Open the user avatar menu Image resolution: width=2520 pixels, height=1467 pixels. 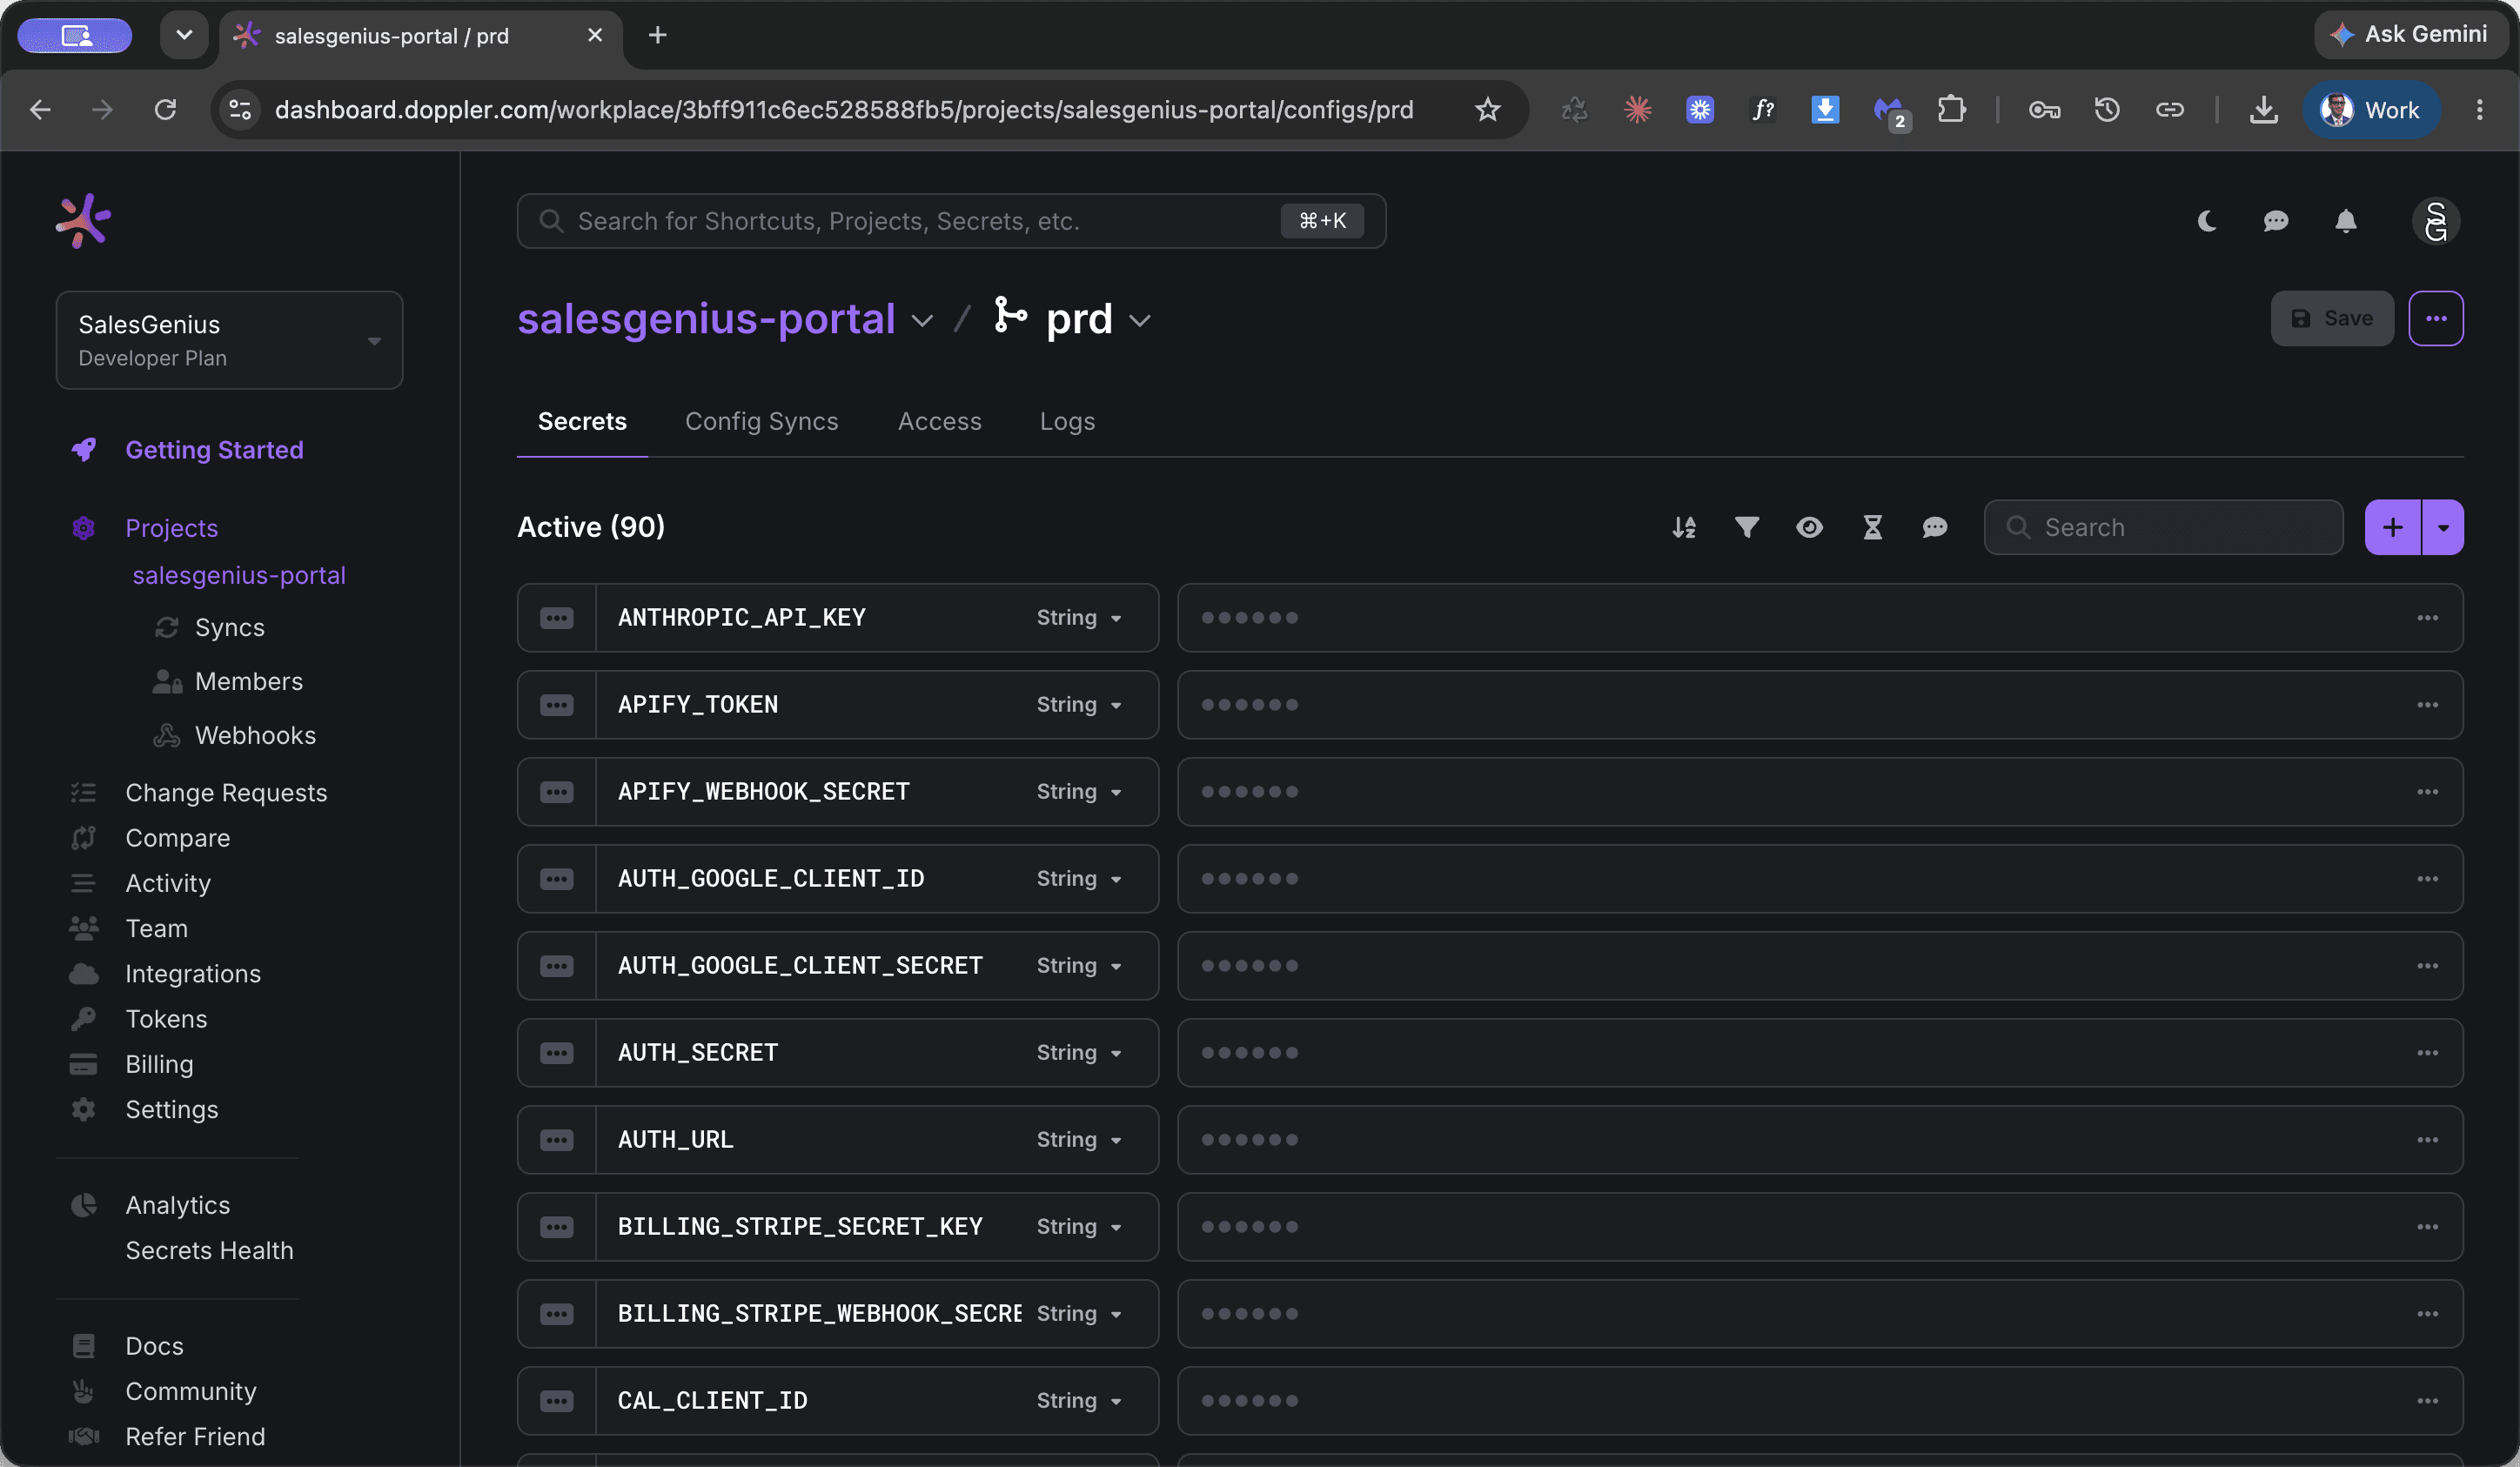[x=2436, y=221]
